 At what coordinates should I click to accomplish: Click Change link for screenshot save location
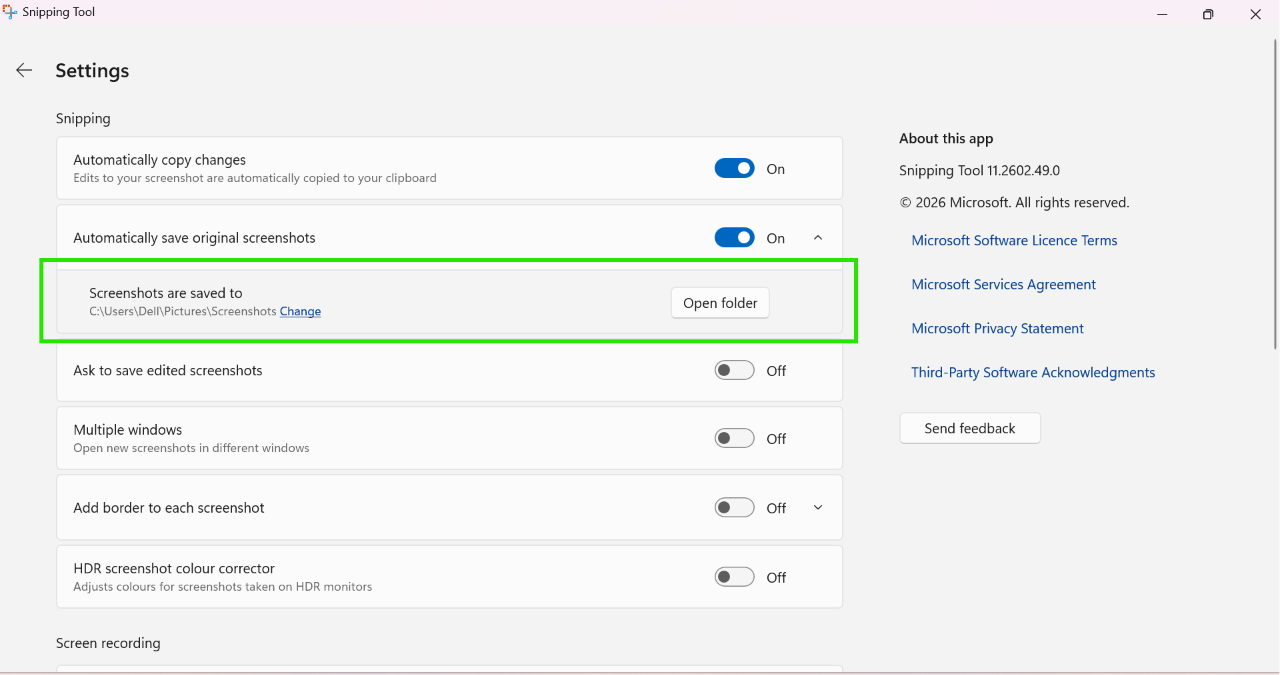(x=300, y=311)
